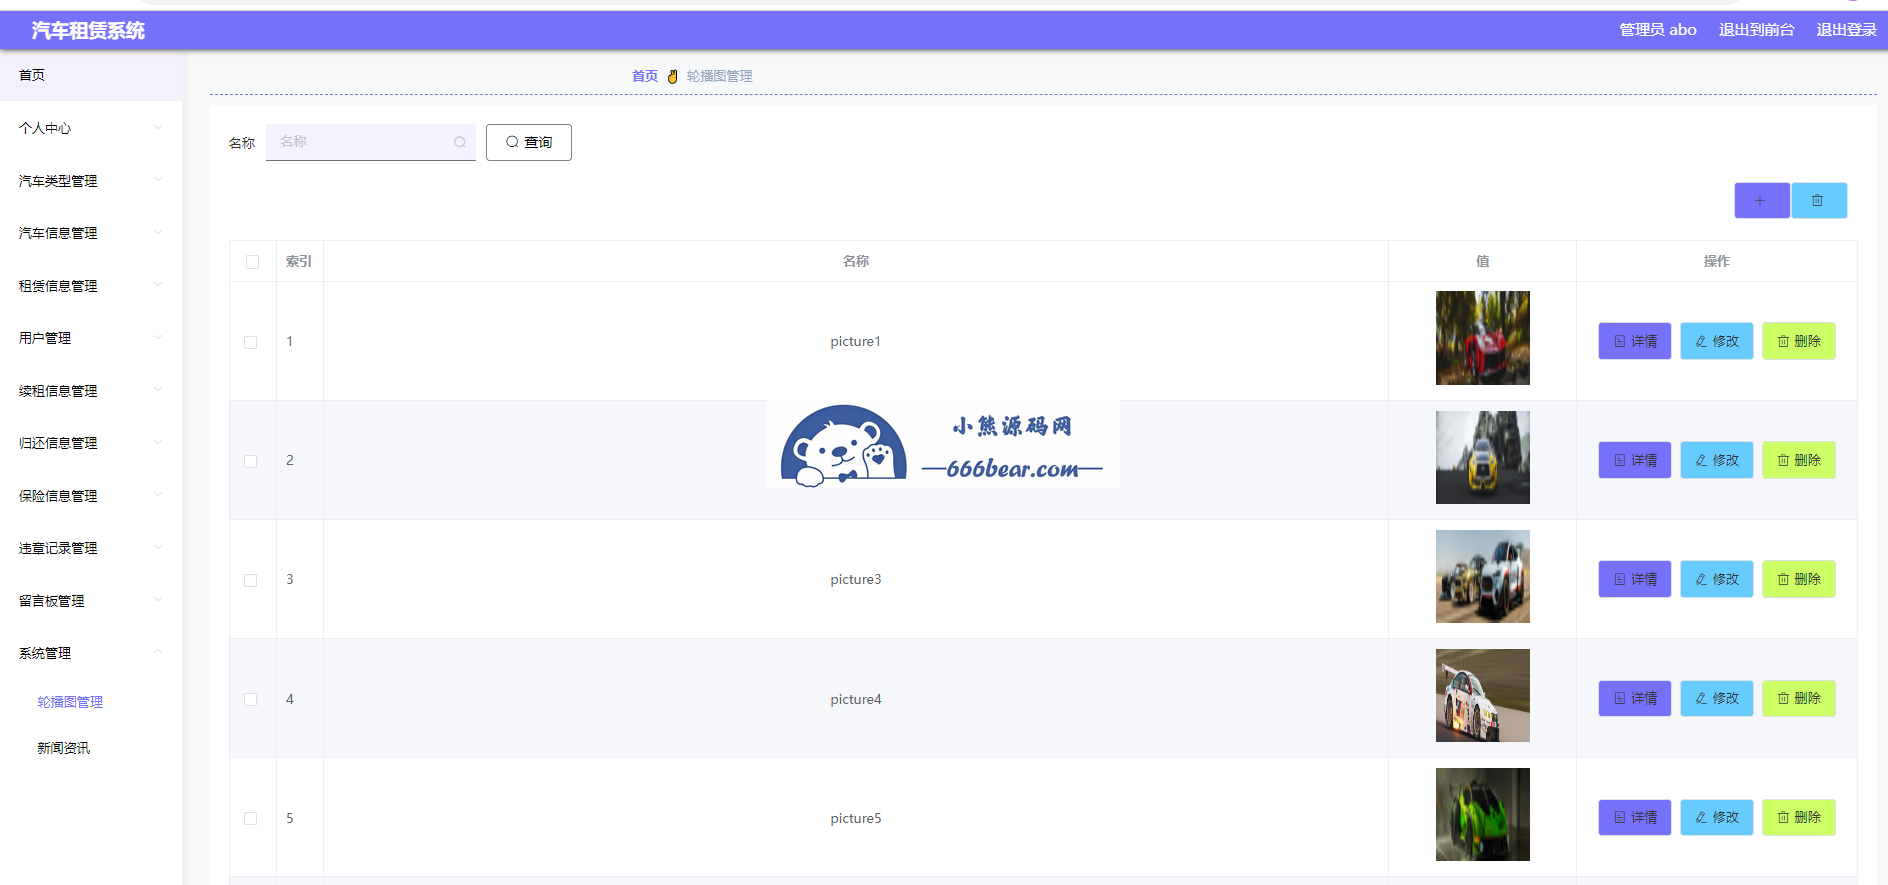The height and width of the screenshot is (885, 1888).
Task: Click the blue trash batch delete button
Action: 1818,200
